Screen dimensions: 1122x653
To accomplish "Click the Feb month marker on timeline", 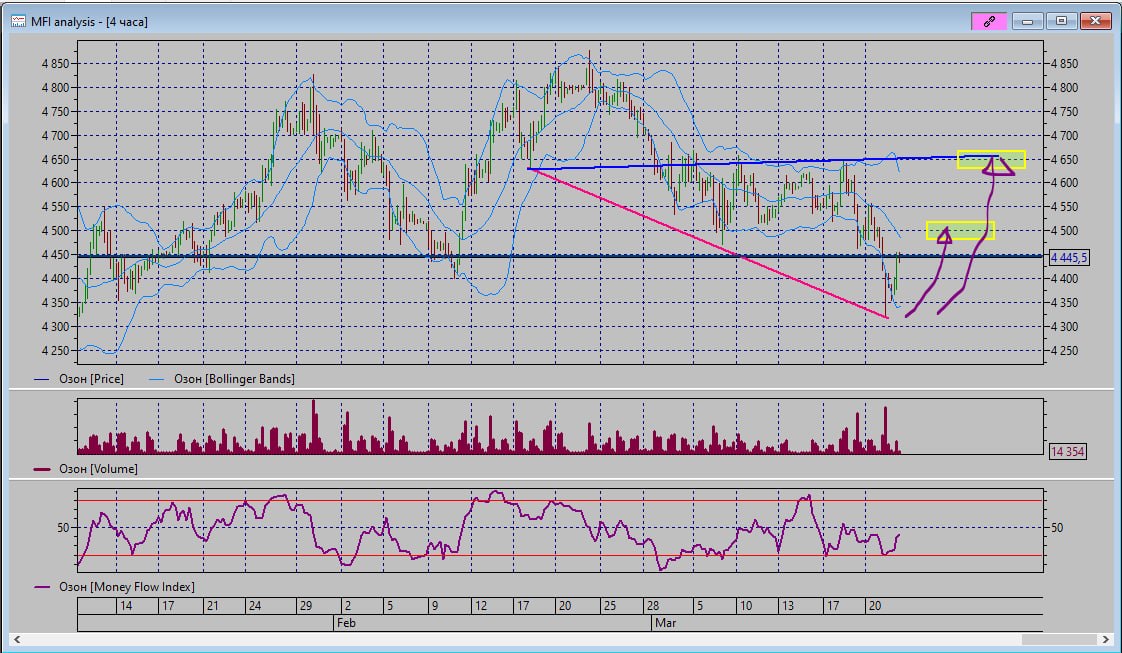I will pos(347,622).
